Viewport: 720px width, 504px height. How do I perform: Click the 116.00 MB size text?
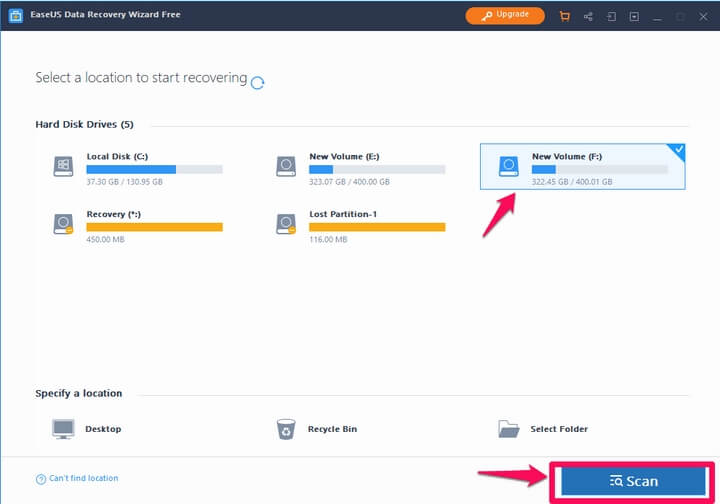(x=328, y=240)
